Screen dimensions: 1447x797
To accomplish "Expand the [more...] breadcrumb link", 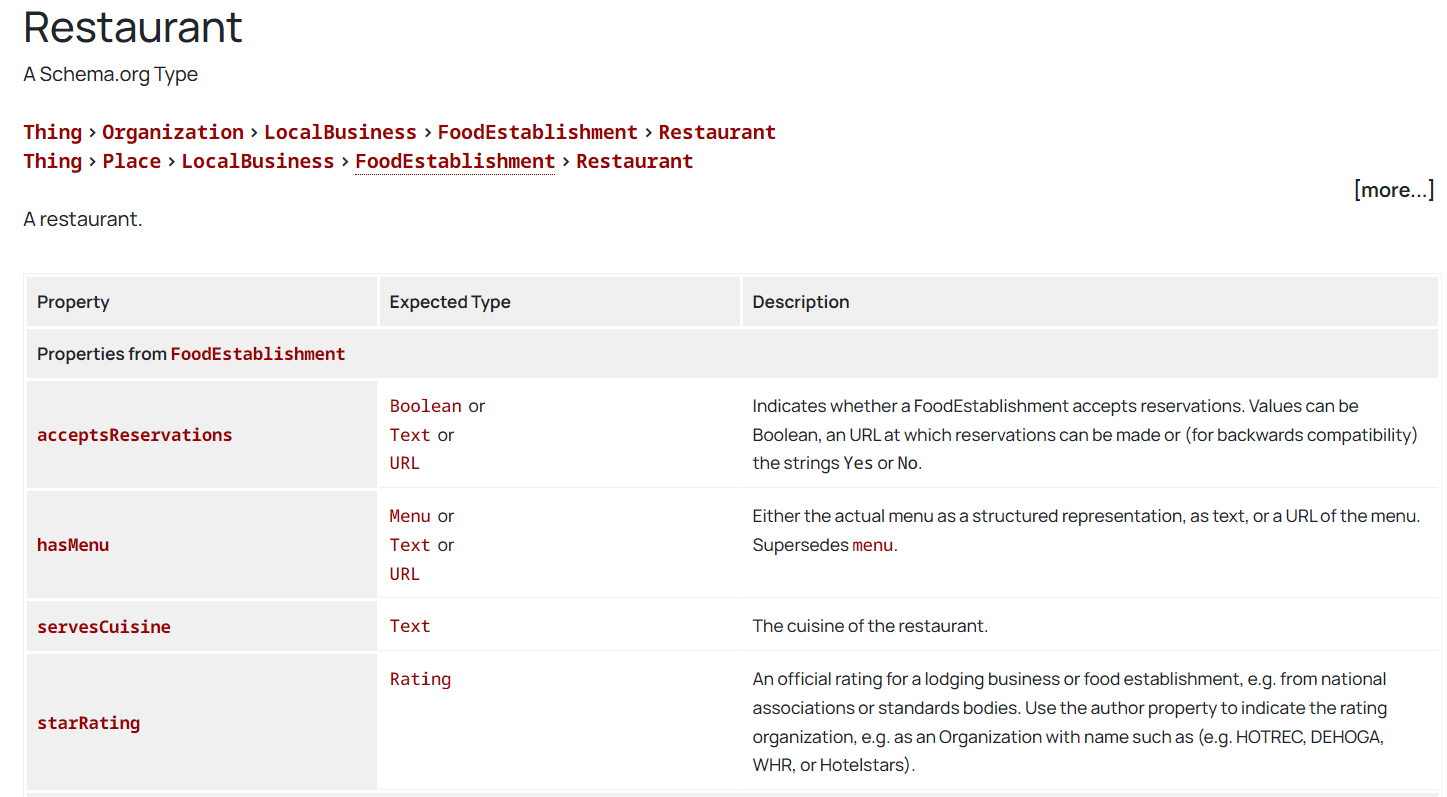I will coord(1394,190).
